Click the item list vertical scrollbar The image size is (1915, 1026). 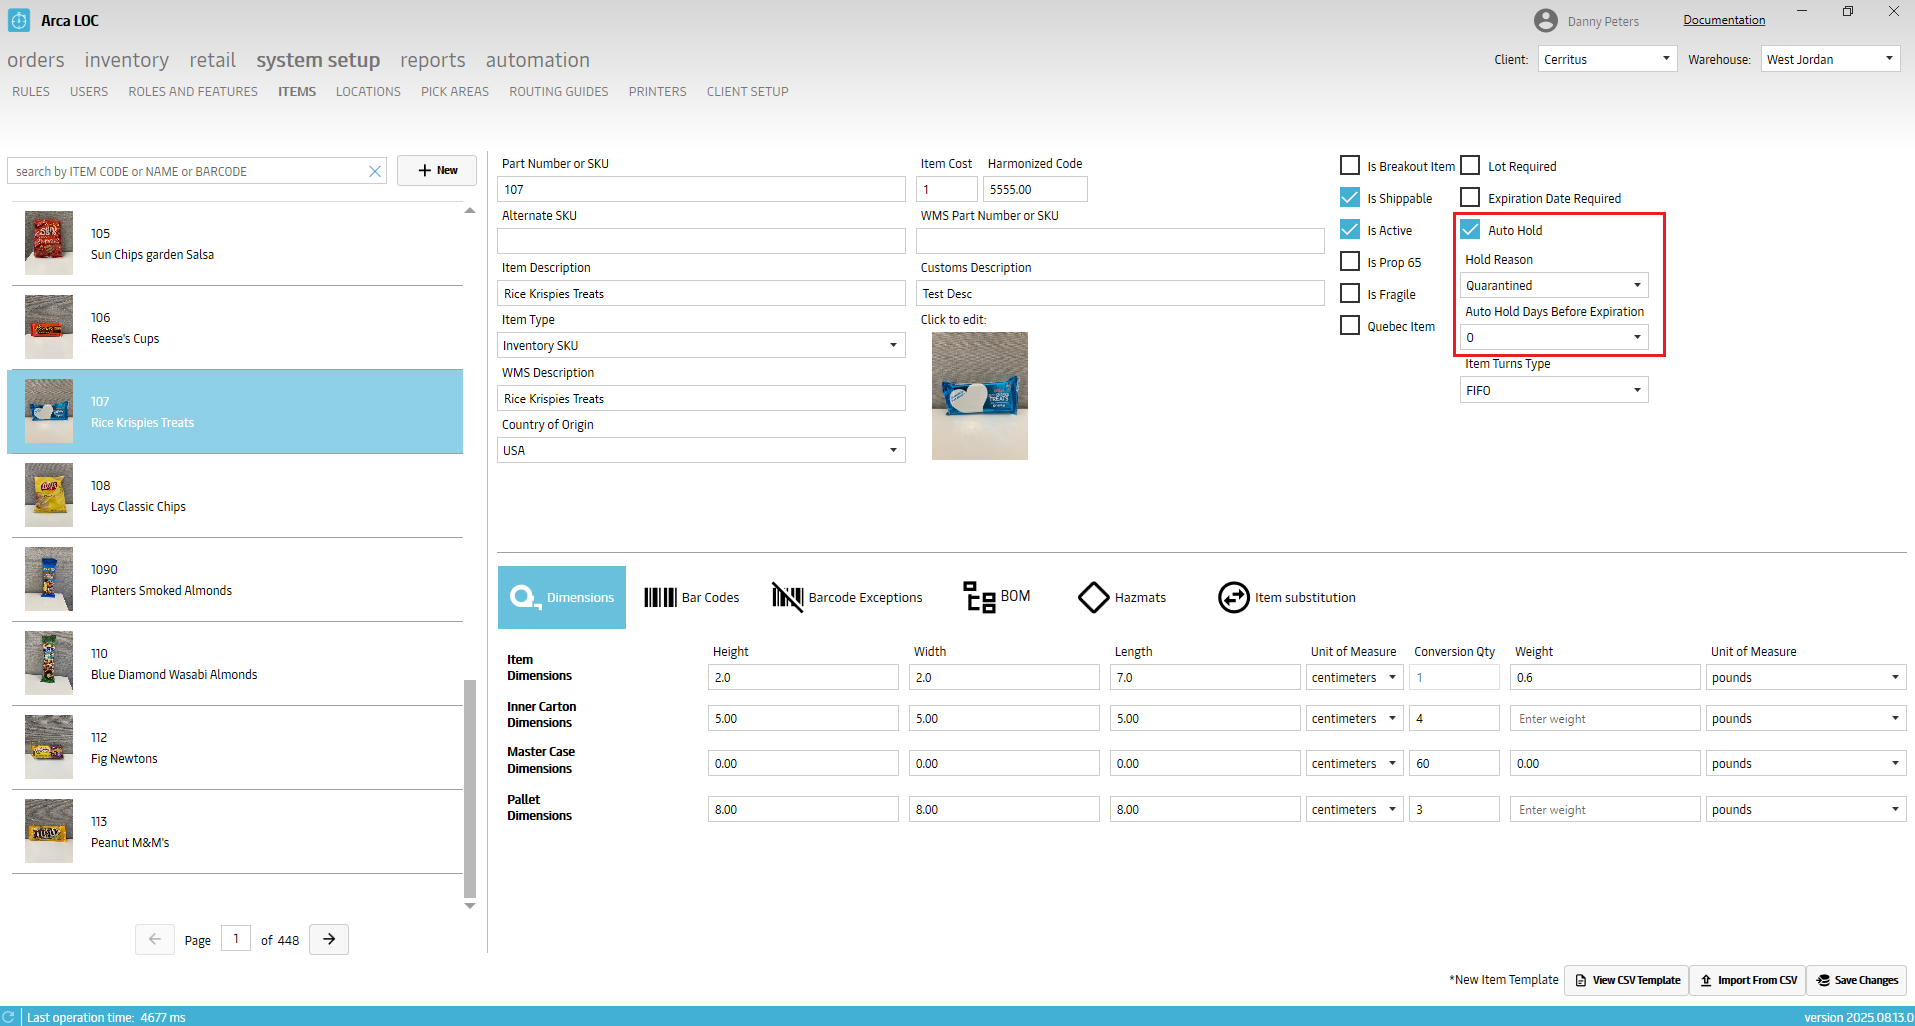pyautogui.click(x=470, y=788)
